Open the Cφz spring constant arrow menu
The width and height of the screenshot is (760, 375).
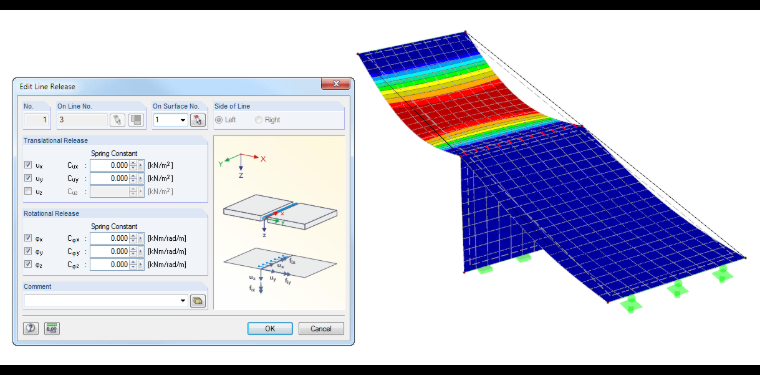(141, 265)
